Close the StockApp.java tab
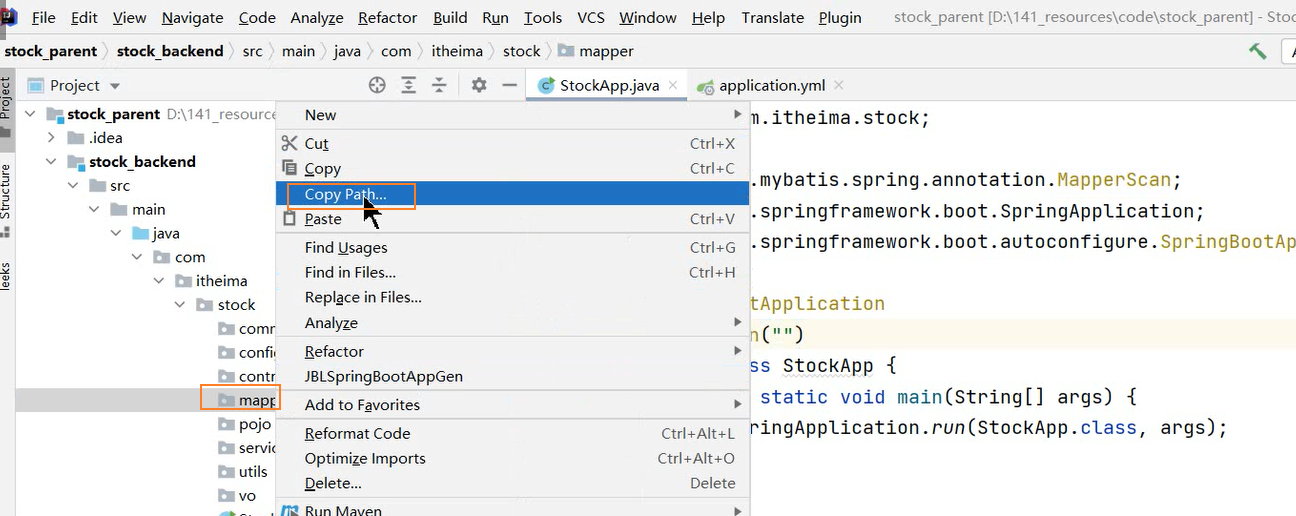This screenshot has height=516, width=1296. click(674, 85)
